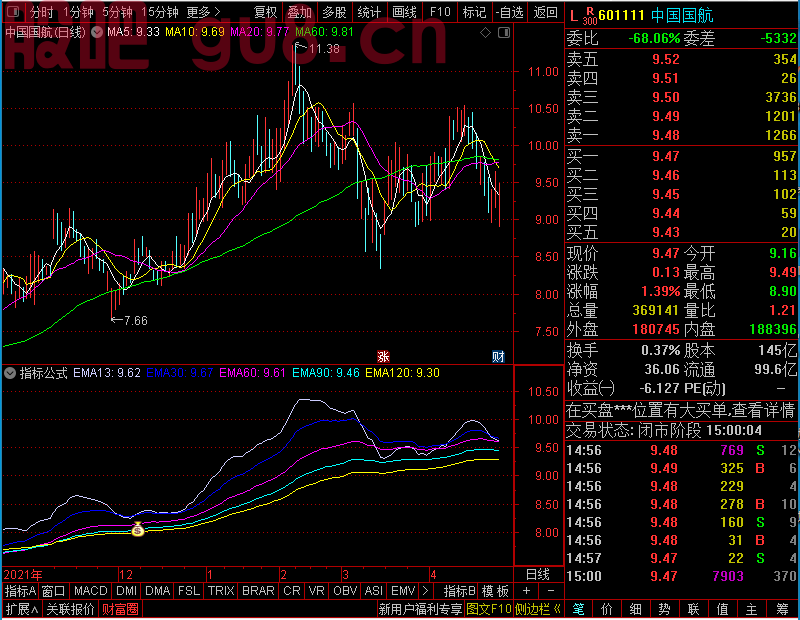Click the 日线 period label
This screenshot has width=800, height=620.
click(x=538, y=575)
